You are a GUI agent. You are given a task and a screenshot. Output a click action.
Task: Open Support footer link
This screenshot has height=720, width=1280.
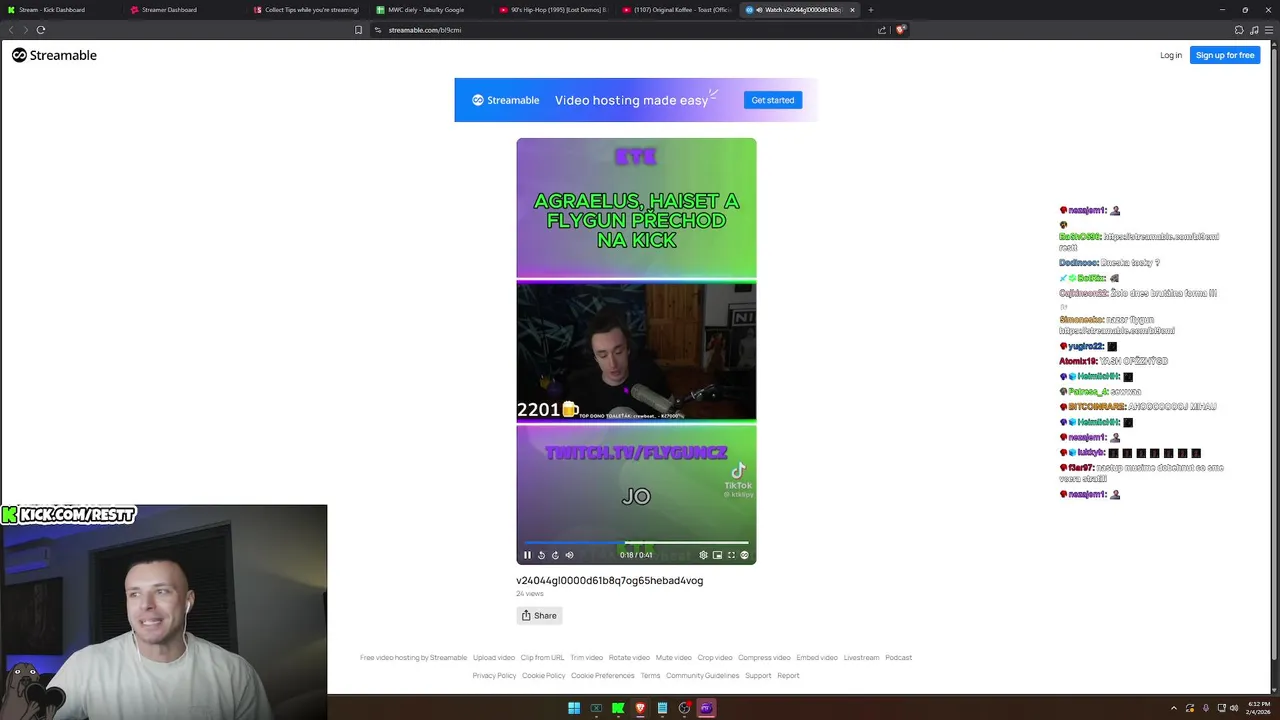[x=758, y=676]
